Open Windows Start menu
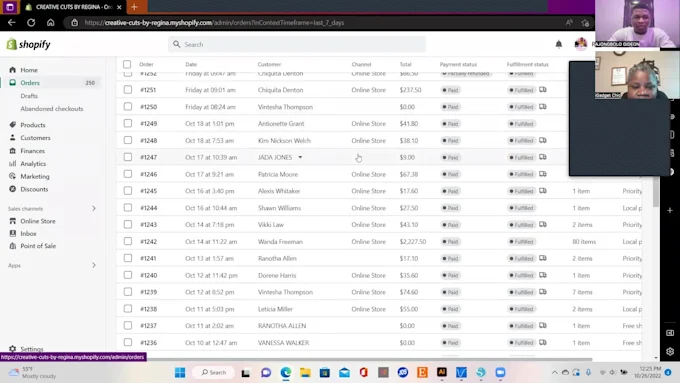The image size is (680, 383). pos(180,372)
